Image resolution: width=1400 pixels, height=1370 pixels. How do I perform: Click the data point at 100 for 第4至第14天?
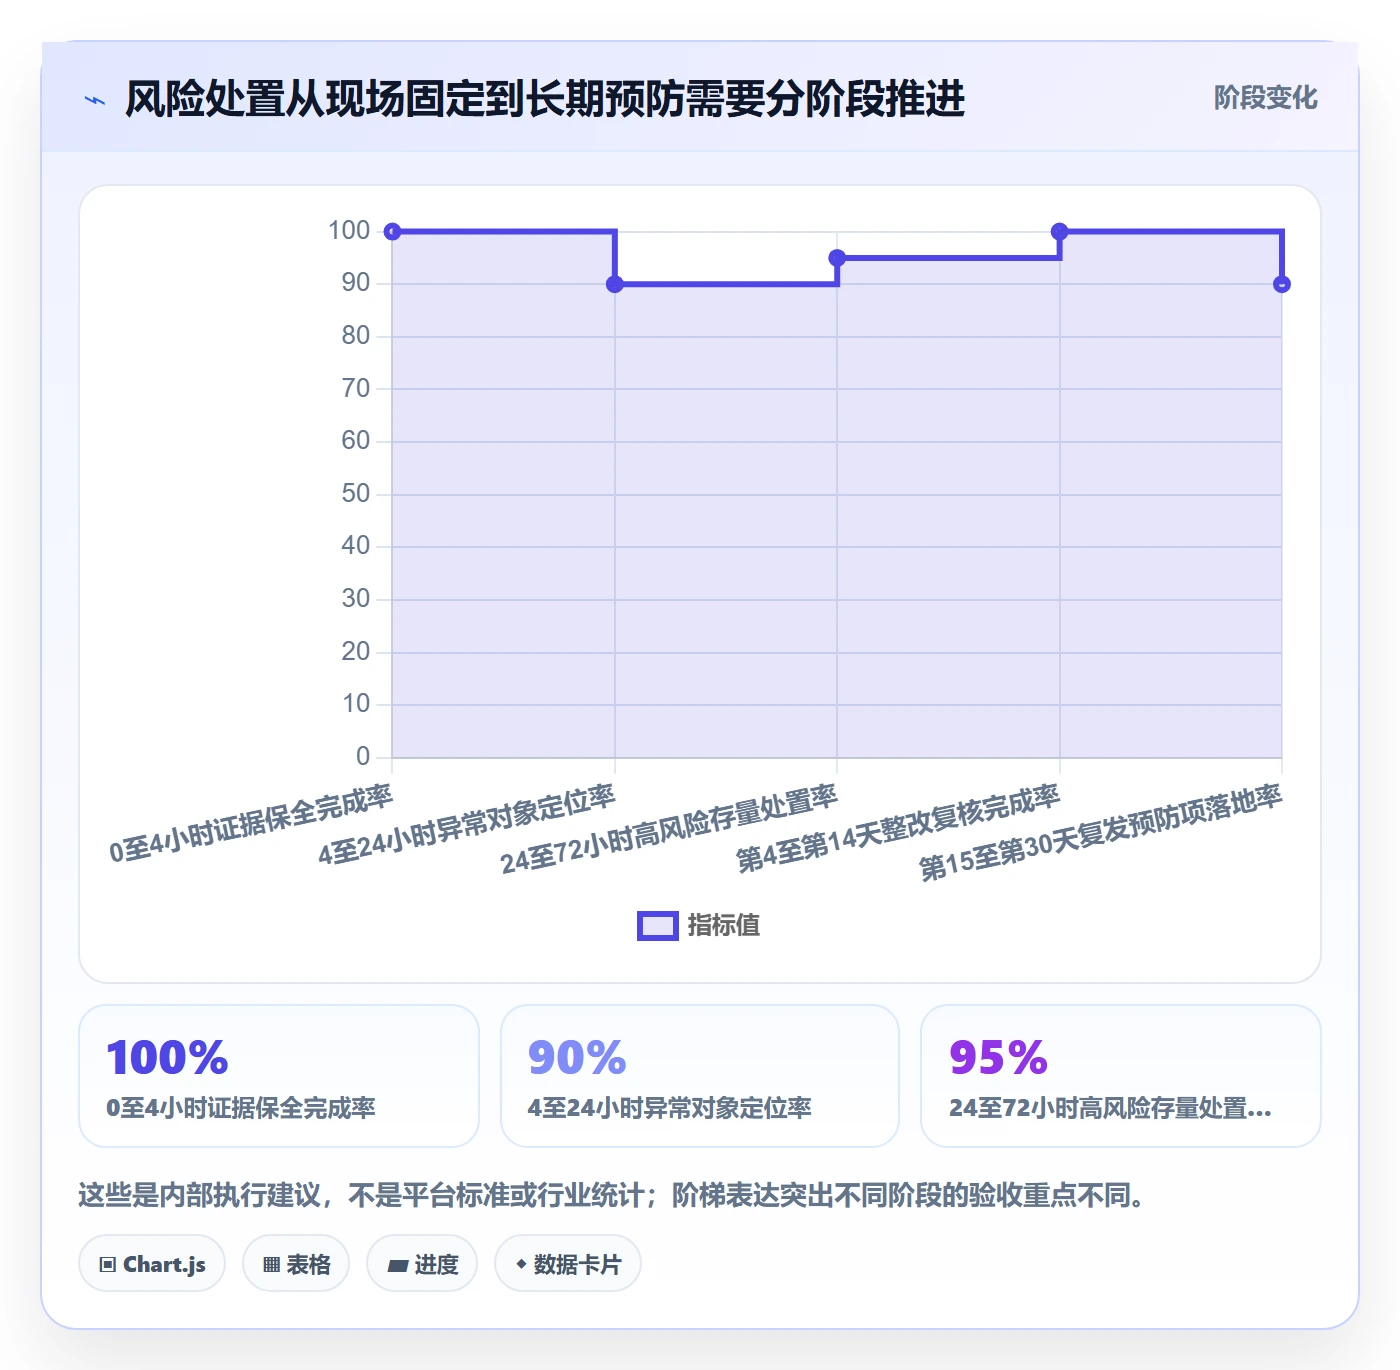[x=1060, y=231]
